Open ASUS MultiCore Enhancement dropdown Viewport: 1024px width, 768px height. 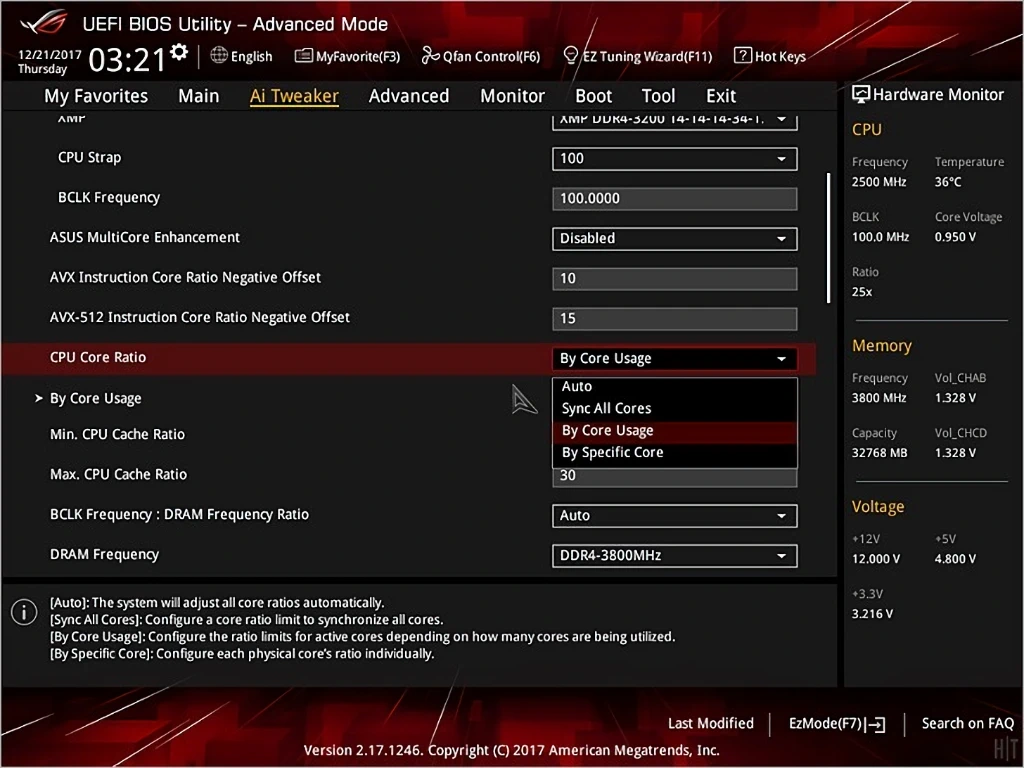[675, 238]
